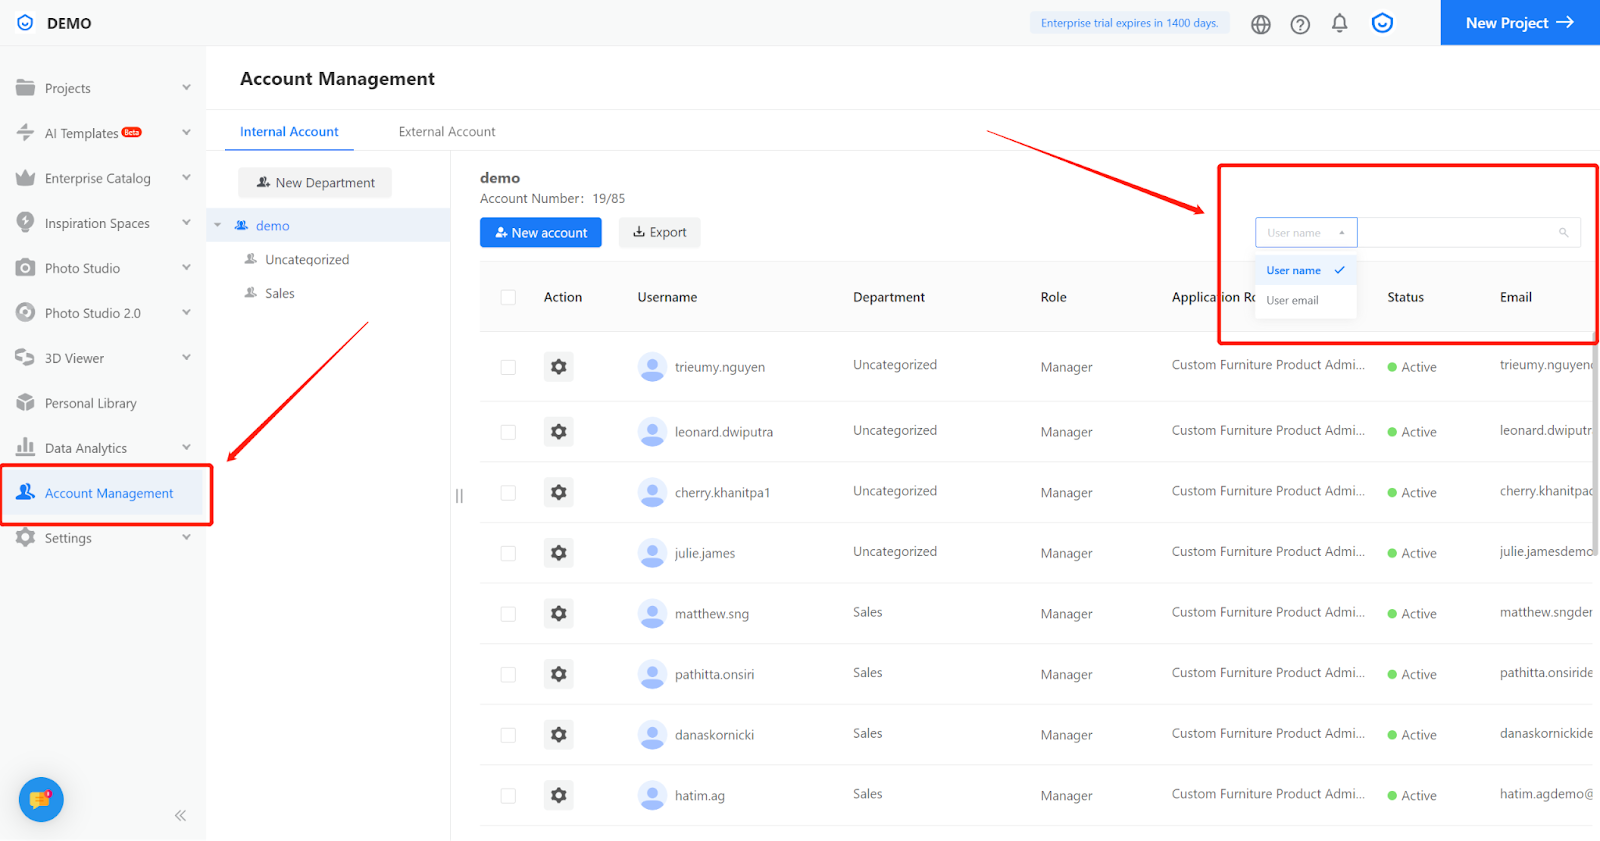
Task: Choose User email from dropdown list
Action: click(1292, 300)
